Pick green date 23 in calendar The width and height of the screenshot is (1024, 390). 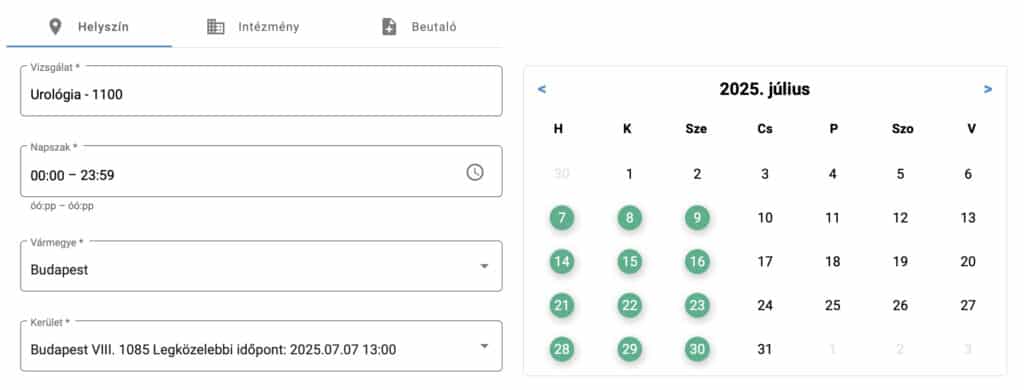click(697, 306)
